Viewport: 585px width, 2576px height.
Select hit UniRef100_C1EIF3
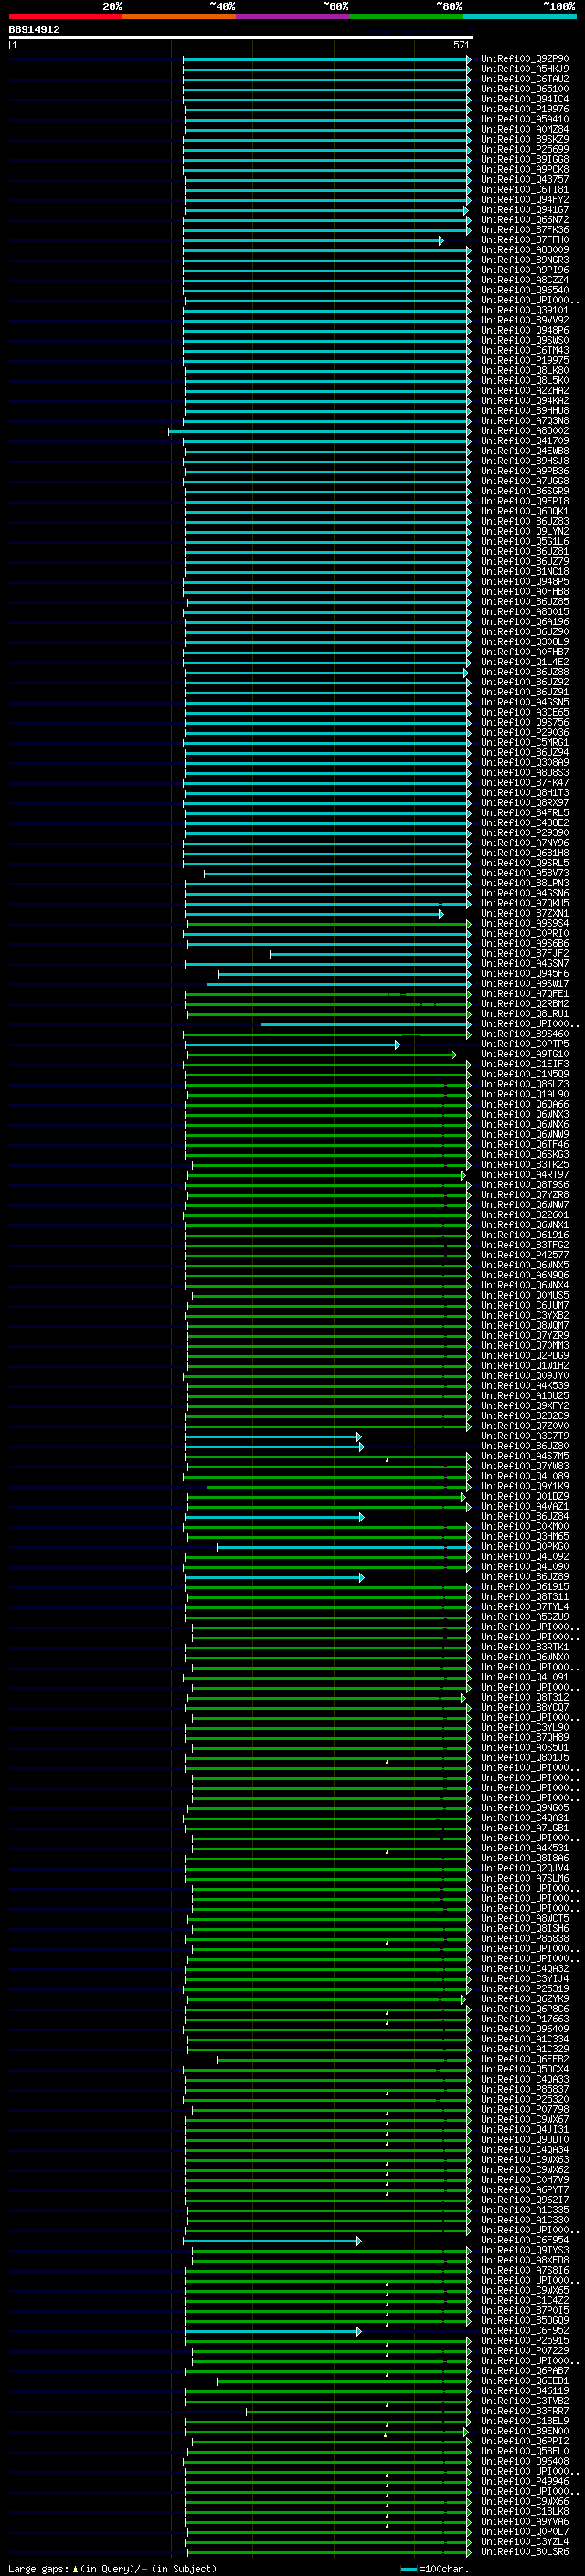pos(524,1064)
